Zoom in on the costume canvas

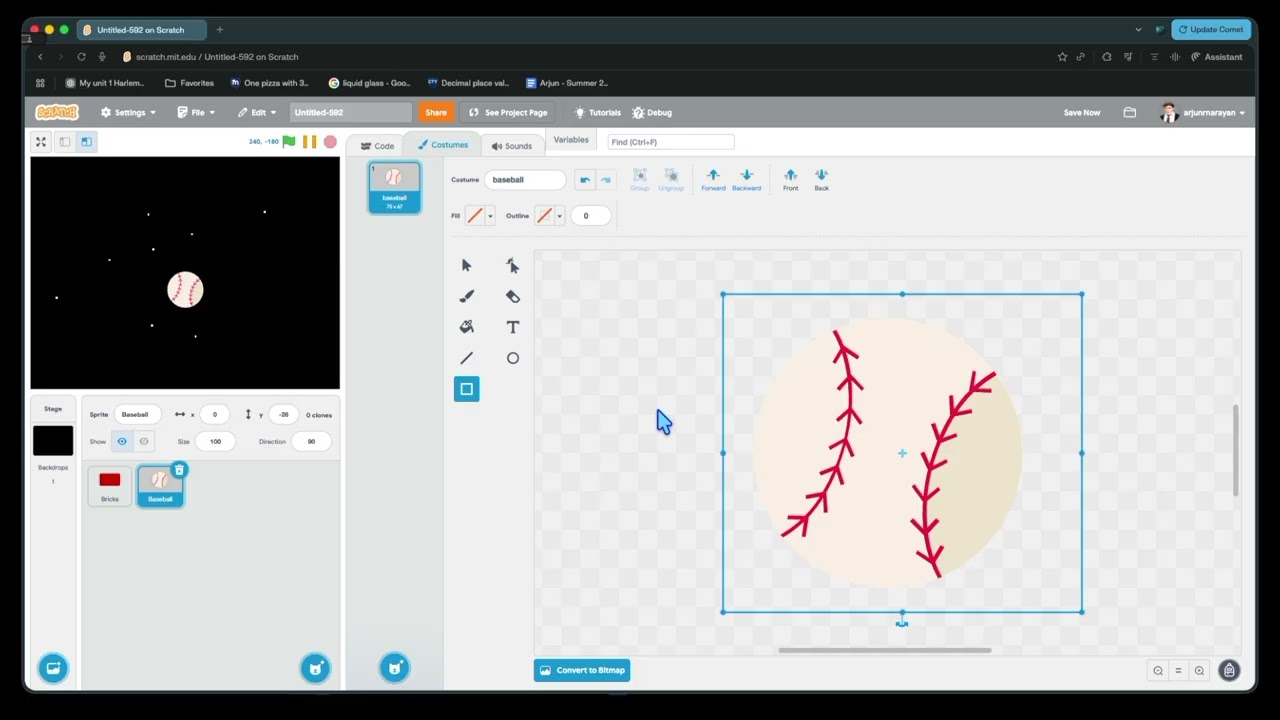coord(1200,671)
